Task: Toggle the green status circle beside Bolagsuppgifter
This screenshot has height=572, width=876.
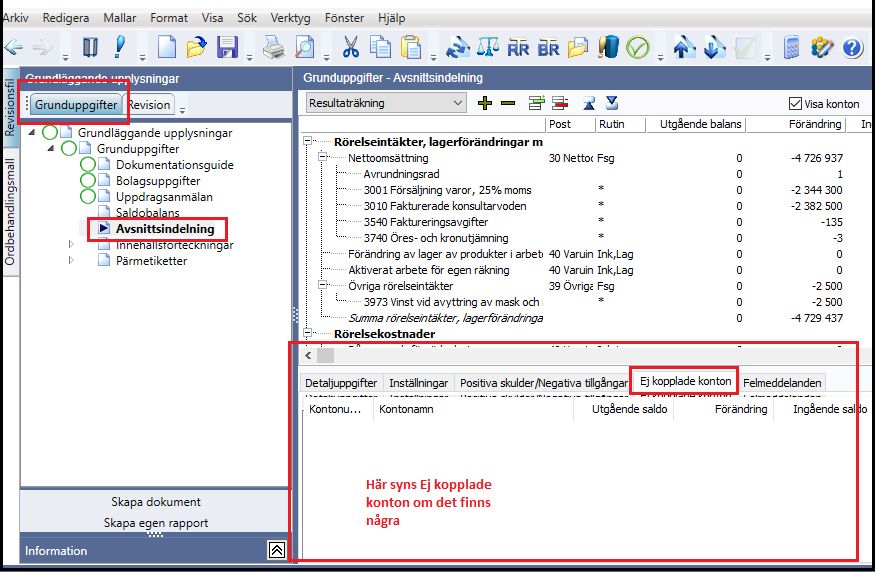Action: click(88, 180)
